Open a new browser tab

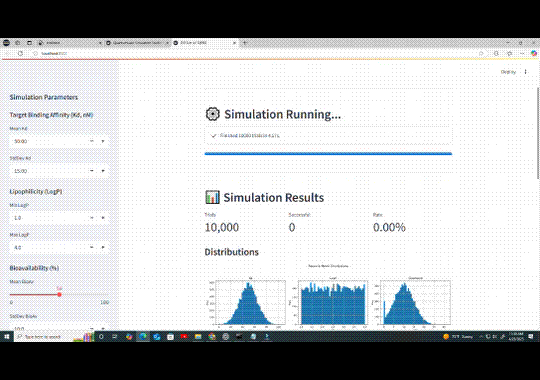(245, 43)
